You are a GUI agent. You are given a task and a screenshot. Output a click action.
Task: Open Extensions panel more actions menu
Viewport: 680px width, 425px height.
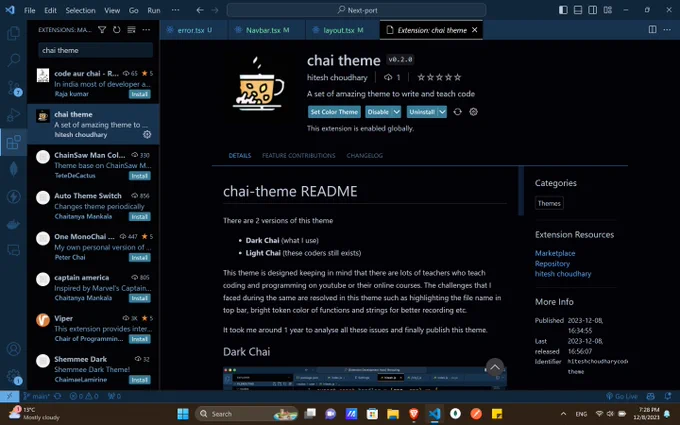click(x=146, y=29)
